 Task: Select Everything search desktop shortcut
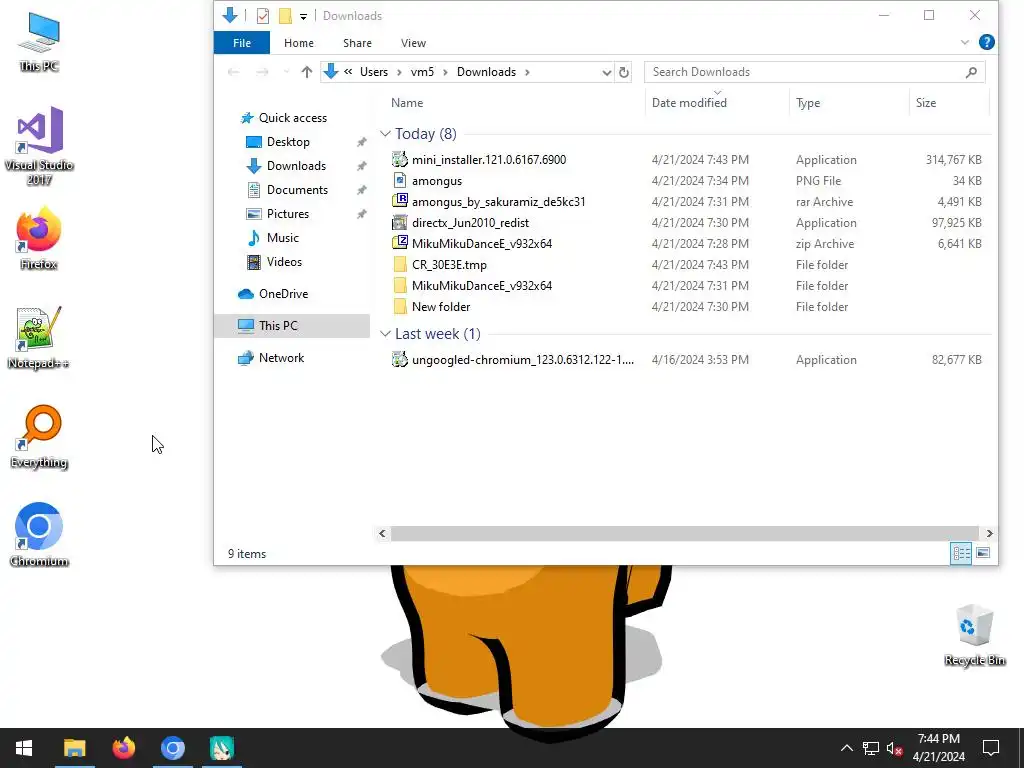(x=39, y=437)
